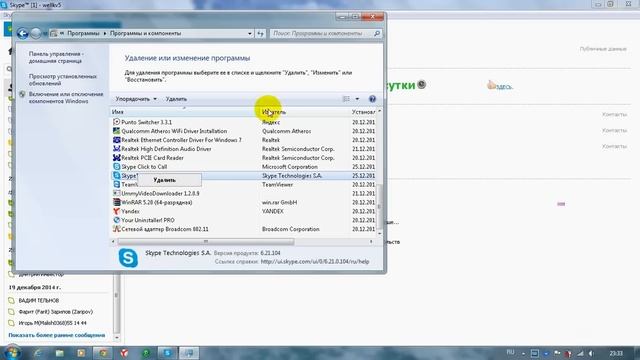Open the view options dropdown arrow

pos(357,99)
